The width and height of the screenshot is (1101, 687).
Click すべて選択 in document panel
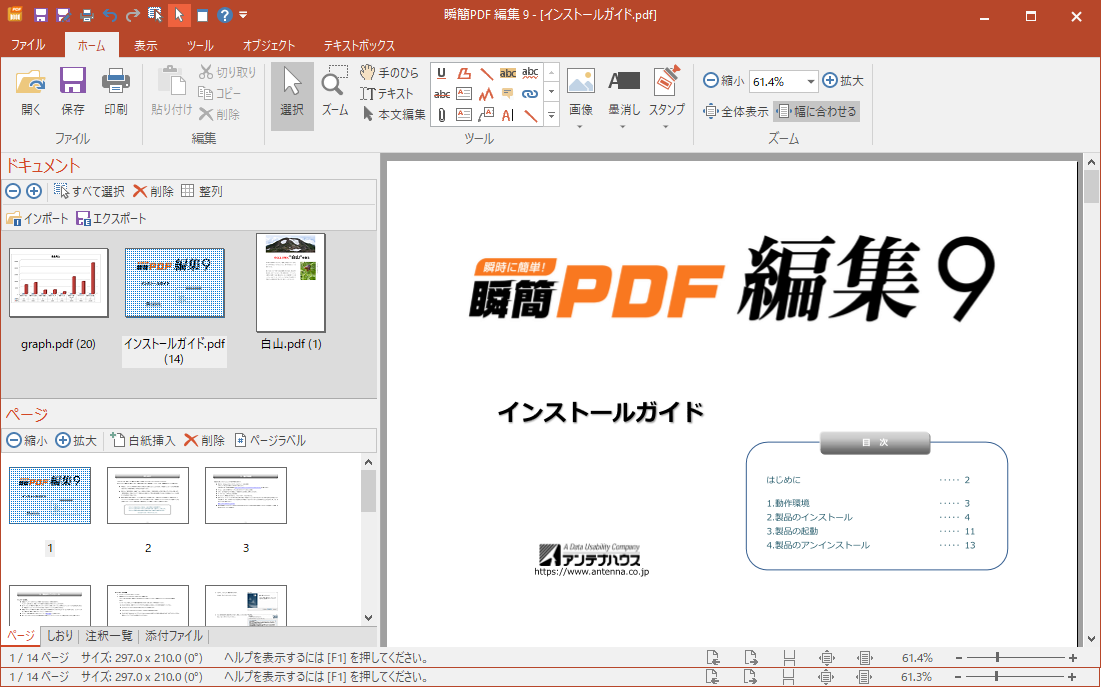click(89, 191)
